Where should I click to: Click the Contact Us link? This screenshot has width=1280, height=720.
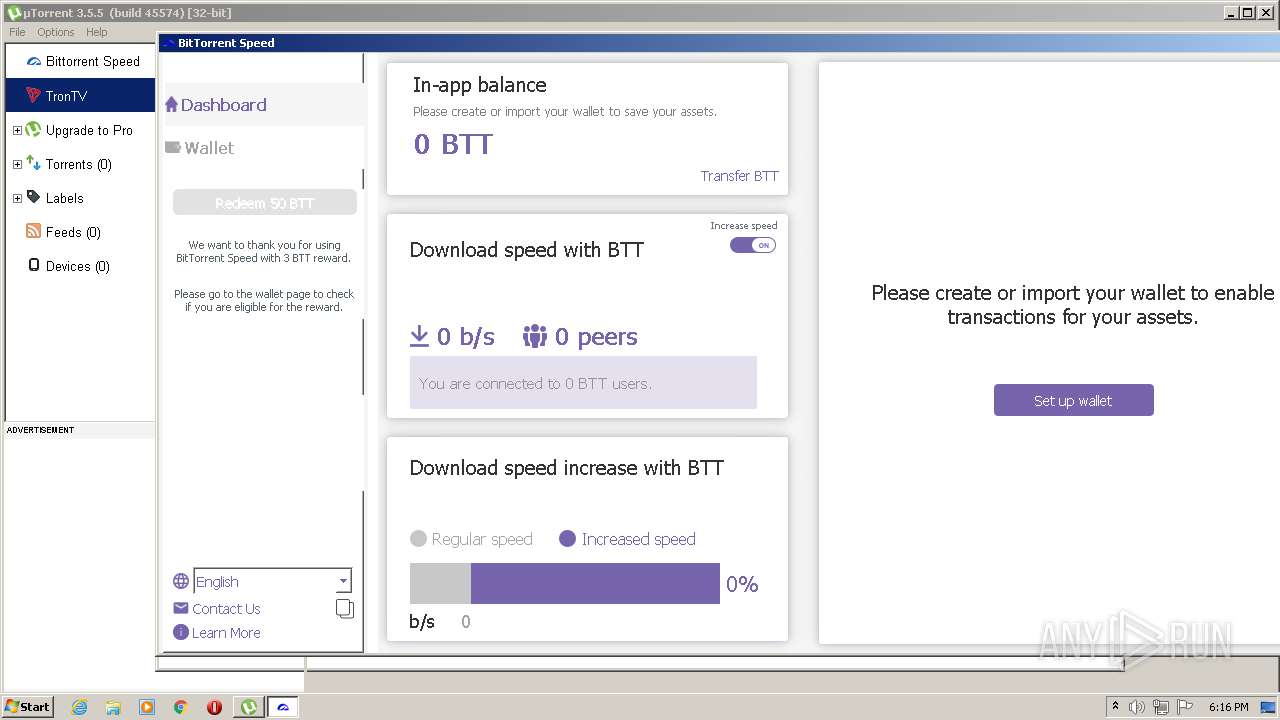point(226,608)
